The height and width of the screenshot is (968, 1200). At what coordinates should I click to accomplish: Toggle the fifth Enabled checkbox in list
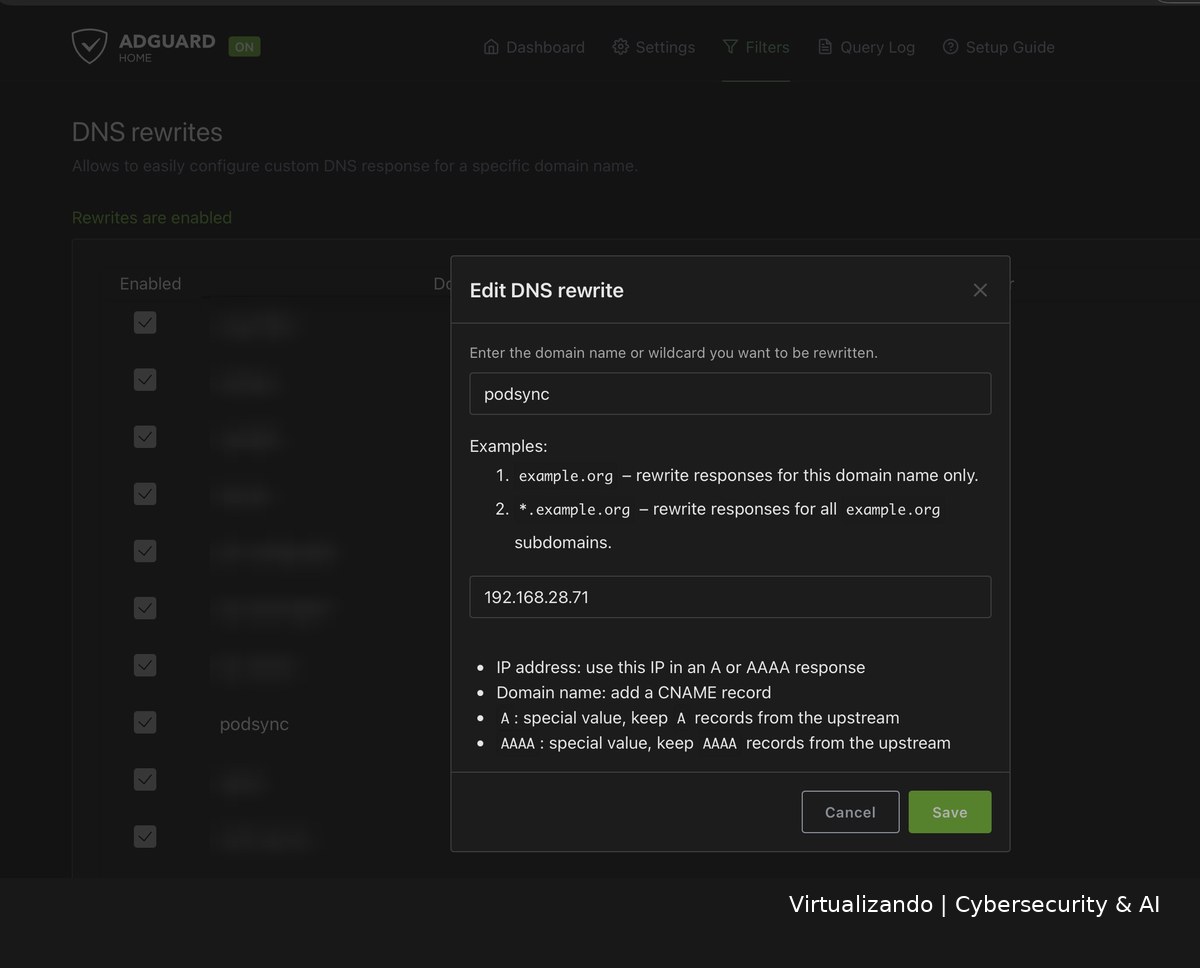click(145, 551)
